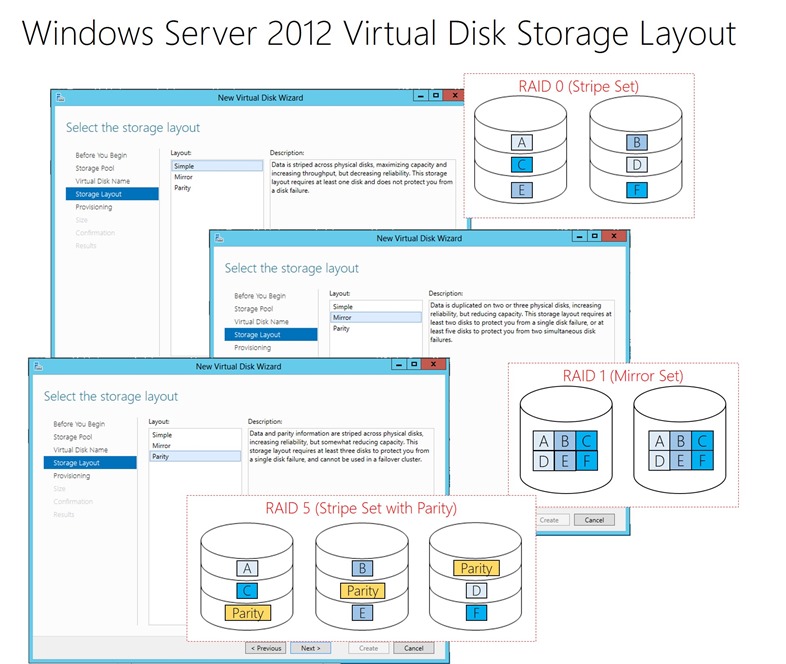Go to Provisioning step in middle wizard
Viewport: 786px width, 664px height.
tap(252, 347)
